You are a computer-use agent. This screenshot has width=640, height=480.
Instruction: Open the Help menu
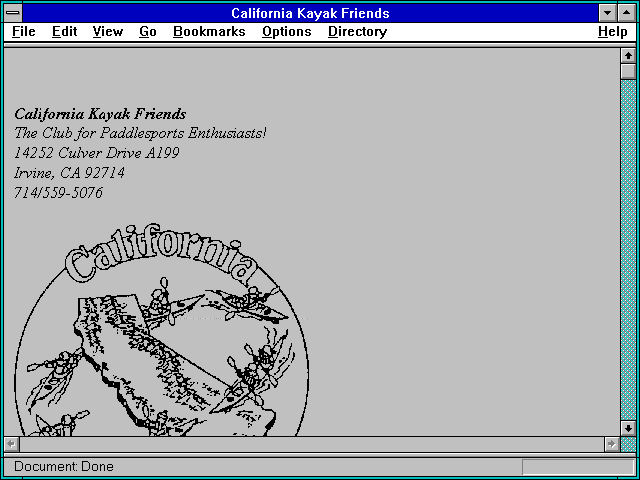click(613, 32)
